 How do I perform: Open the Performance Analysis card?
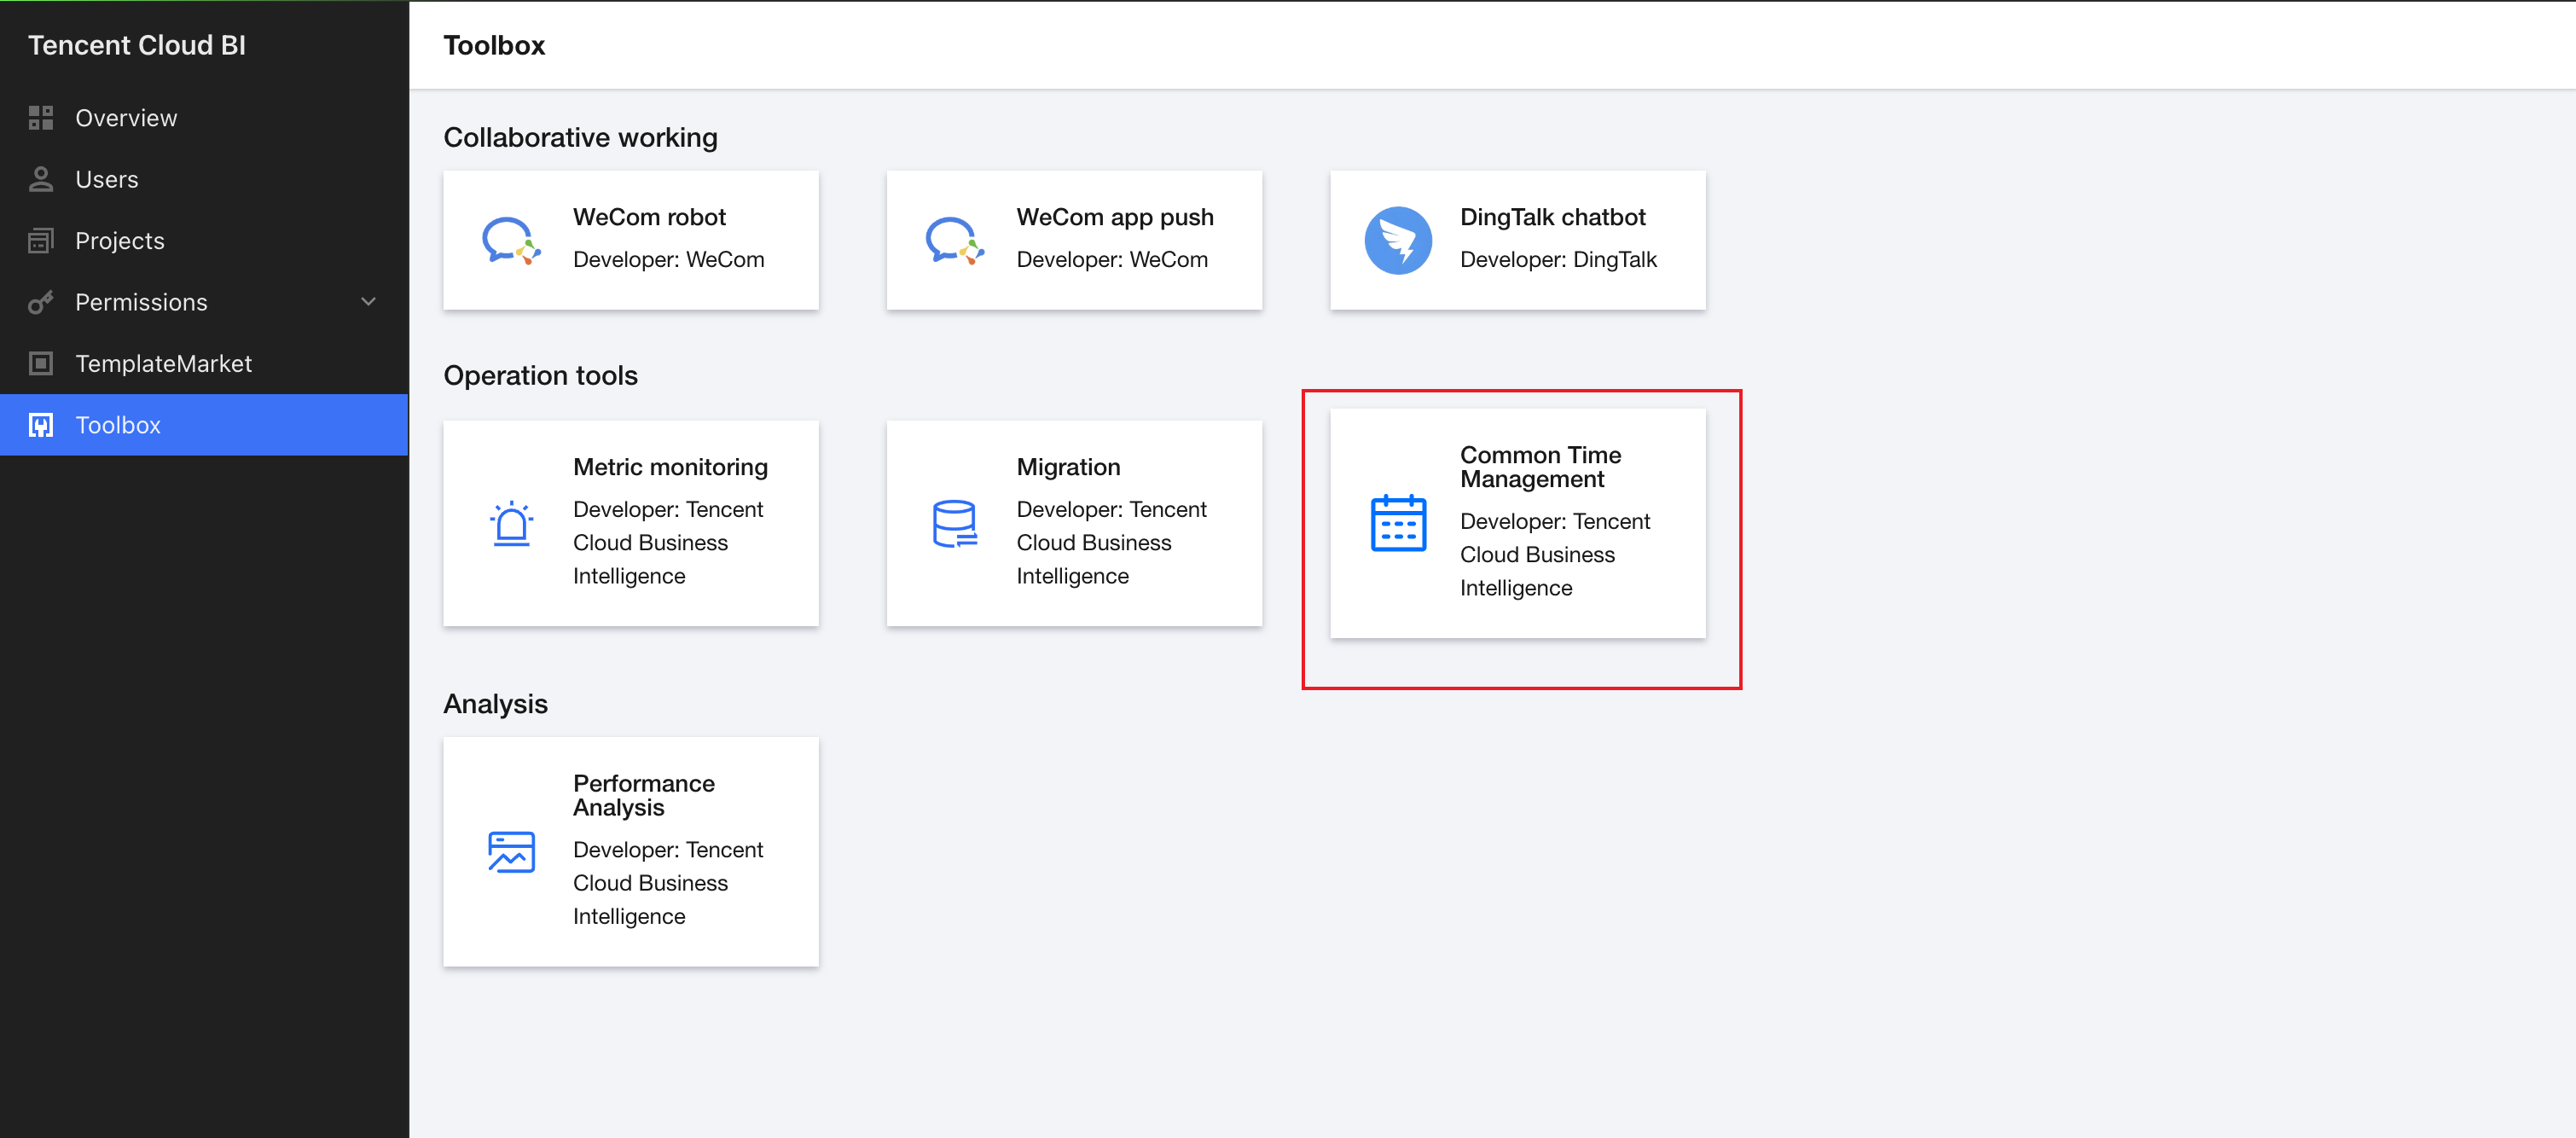pyautogui.click(x=631, y=852)
